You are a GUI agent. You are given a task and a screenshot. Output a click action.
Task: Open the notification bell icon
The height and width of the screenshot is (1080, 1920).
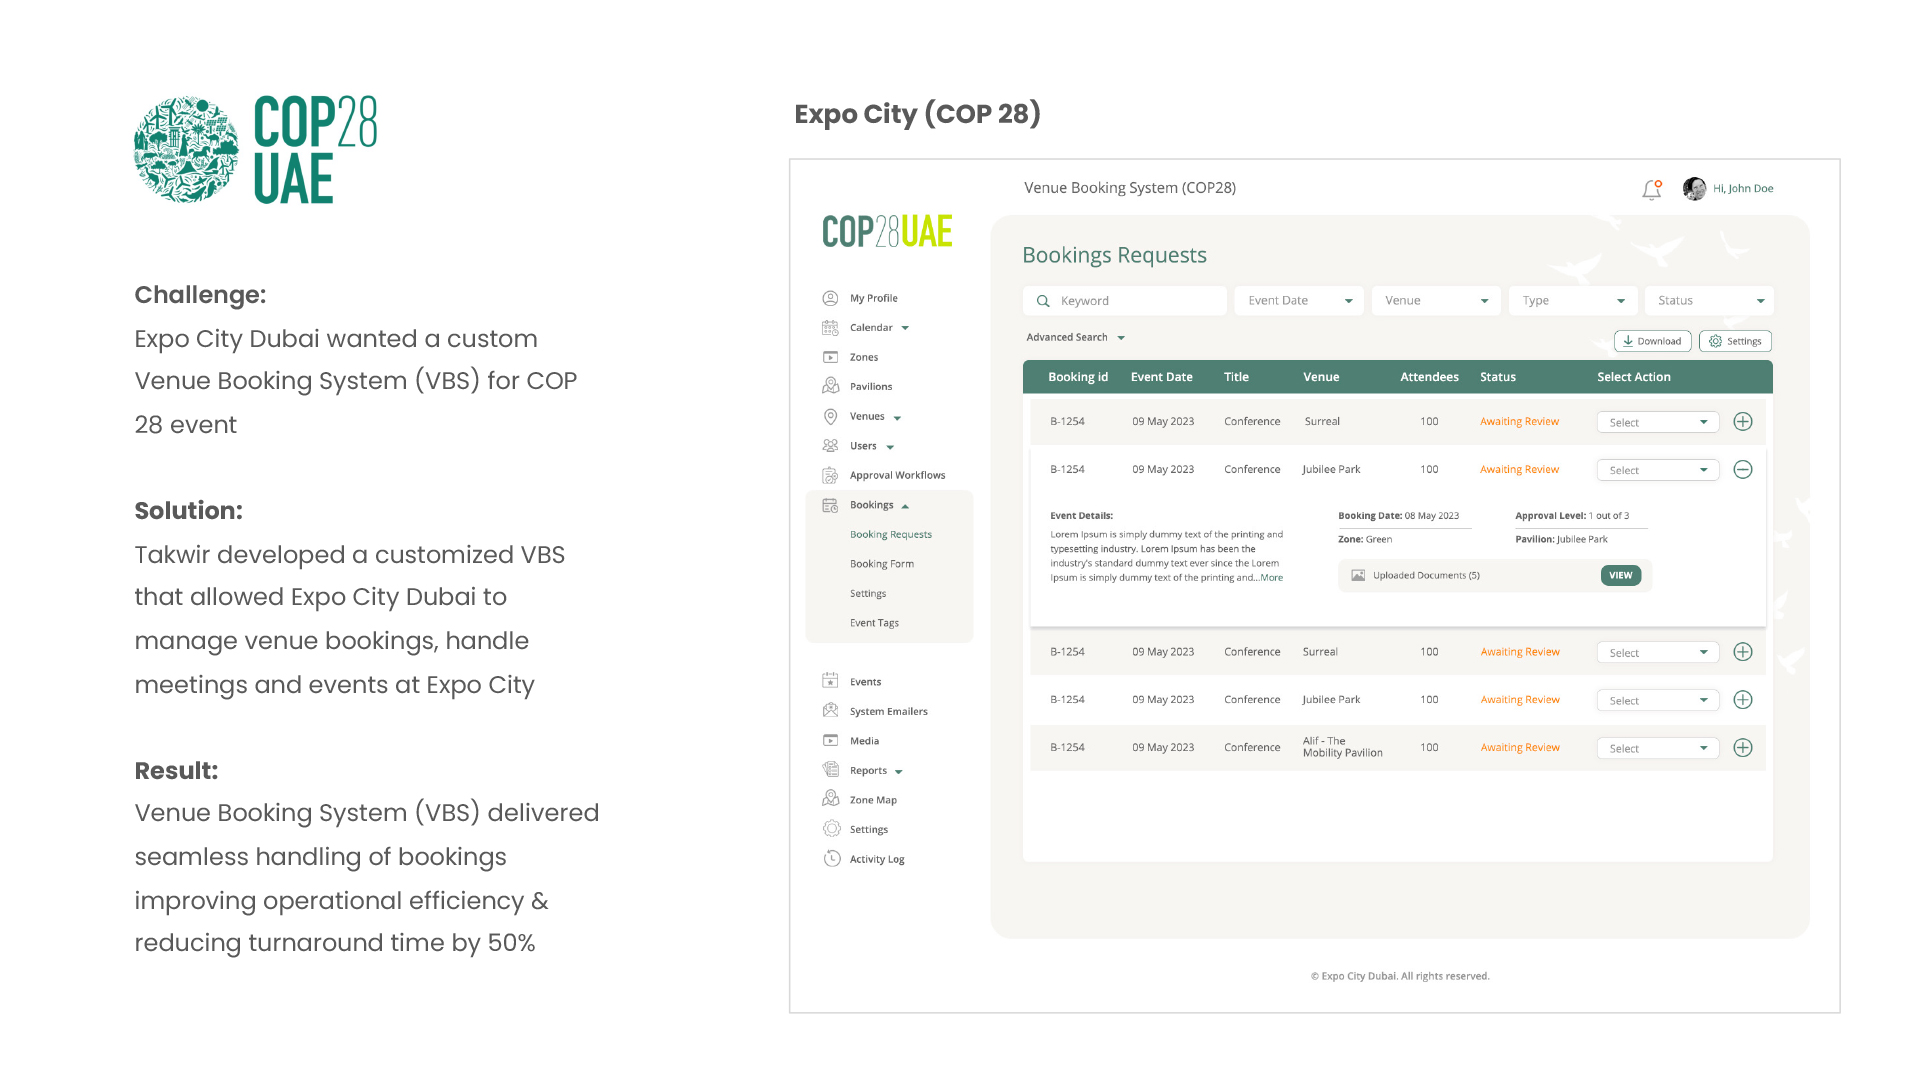click(x=1652, y=189)
